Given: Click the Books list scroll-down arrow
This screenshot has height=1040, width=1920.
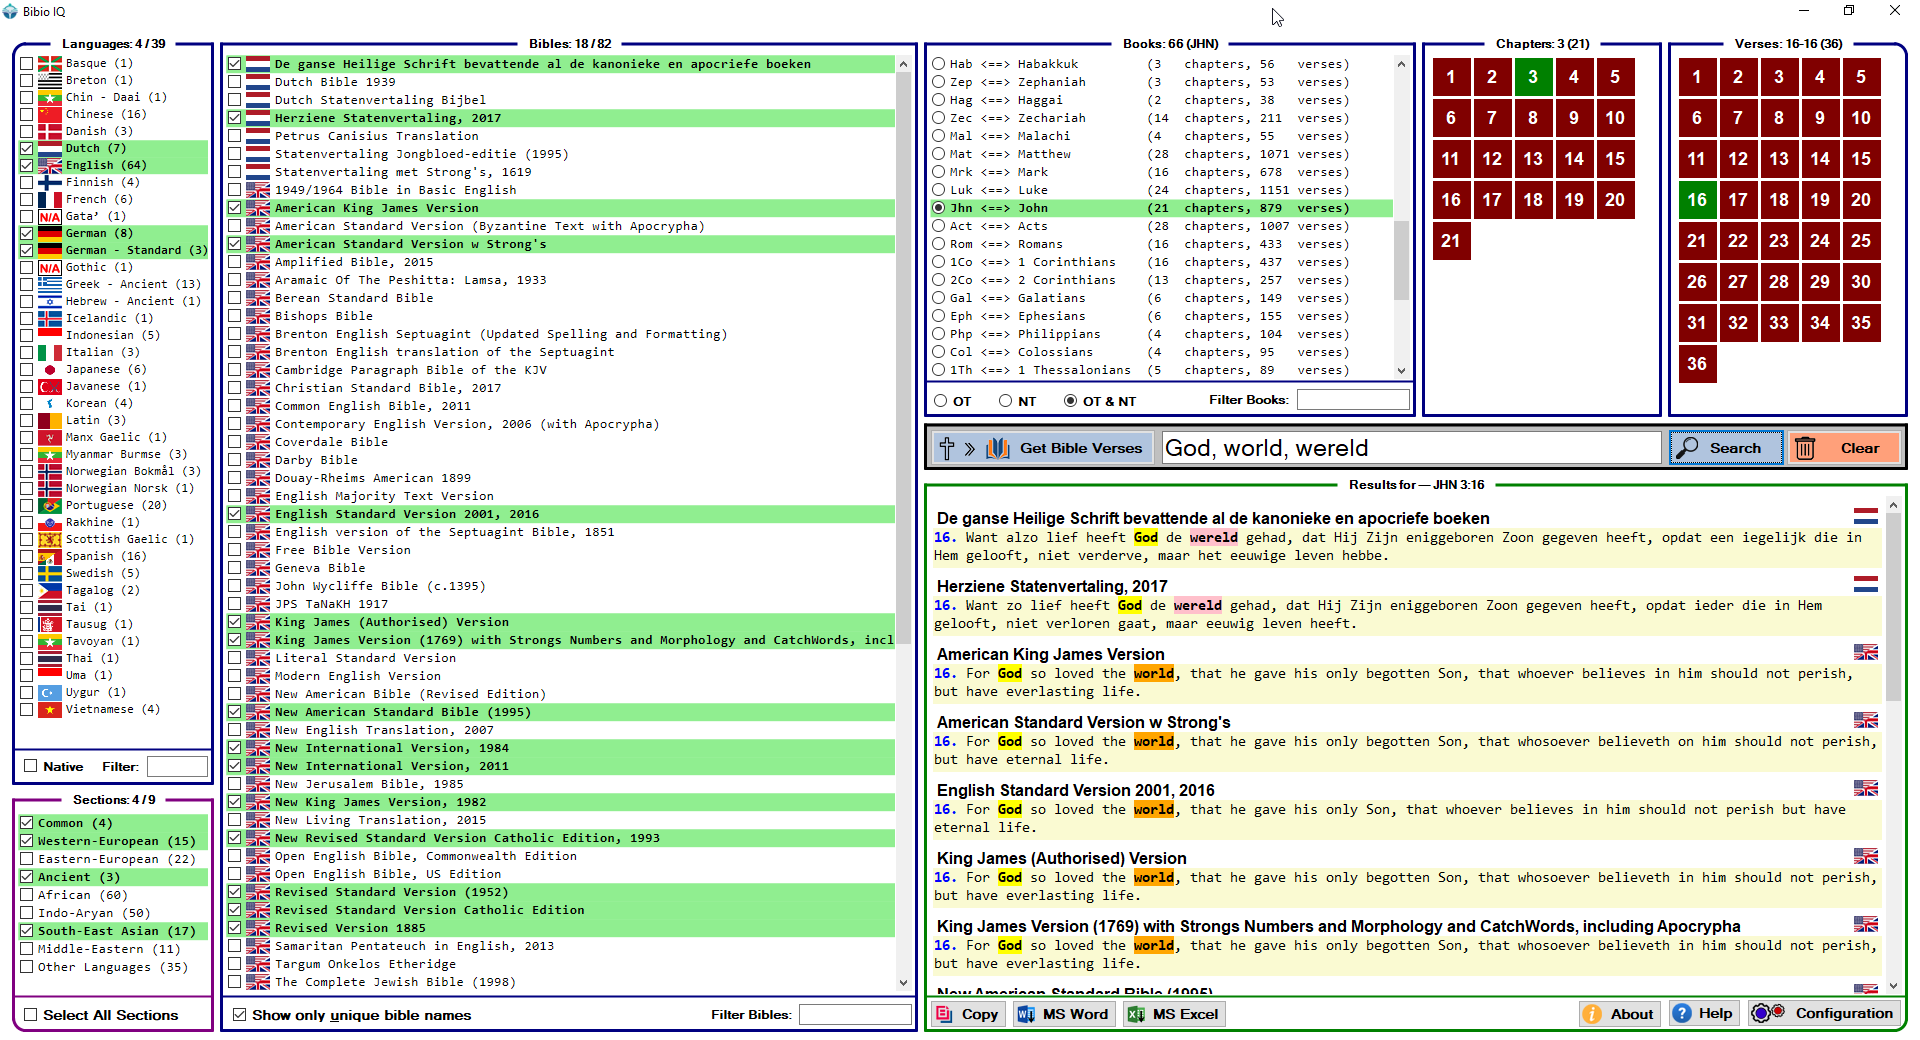Looking at the screenshot, I should (1401, 371).
